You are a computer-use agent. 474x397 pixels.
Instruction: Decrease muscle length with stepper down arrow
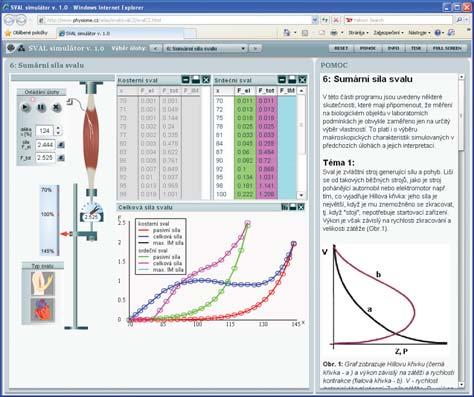58,133
